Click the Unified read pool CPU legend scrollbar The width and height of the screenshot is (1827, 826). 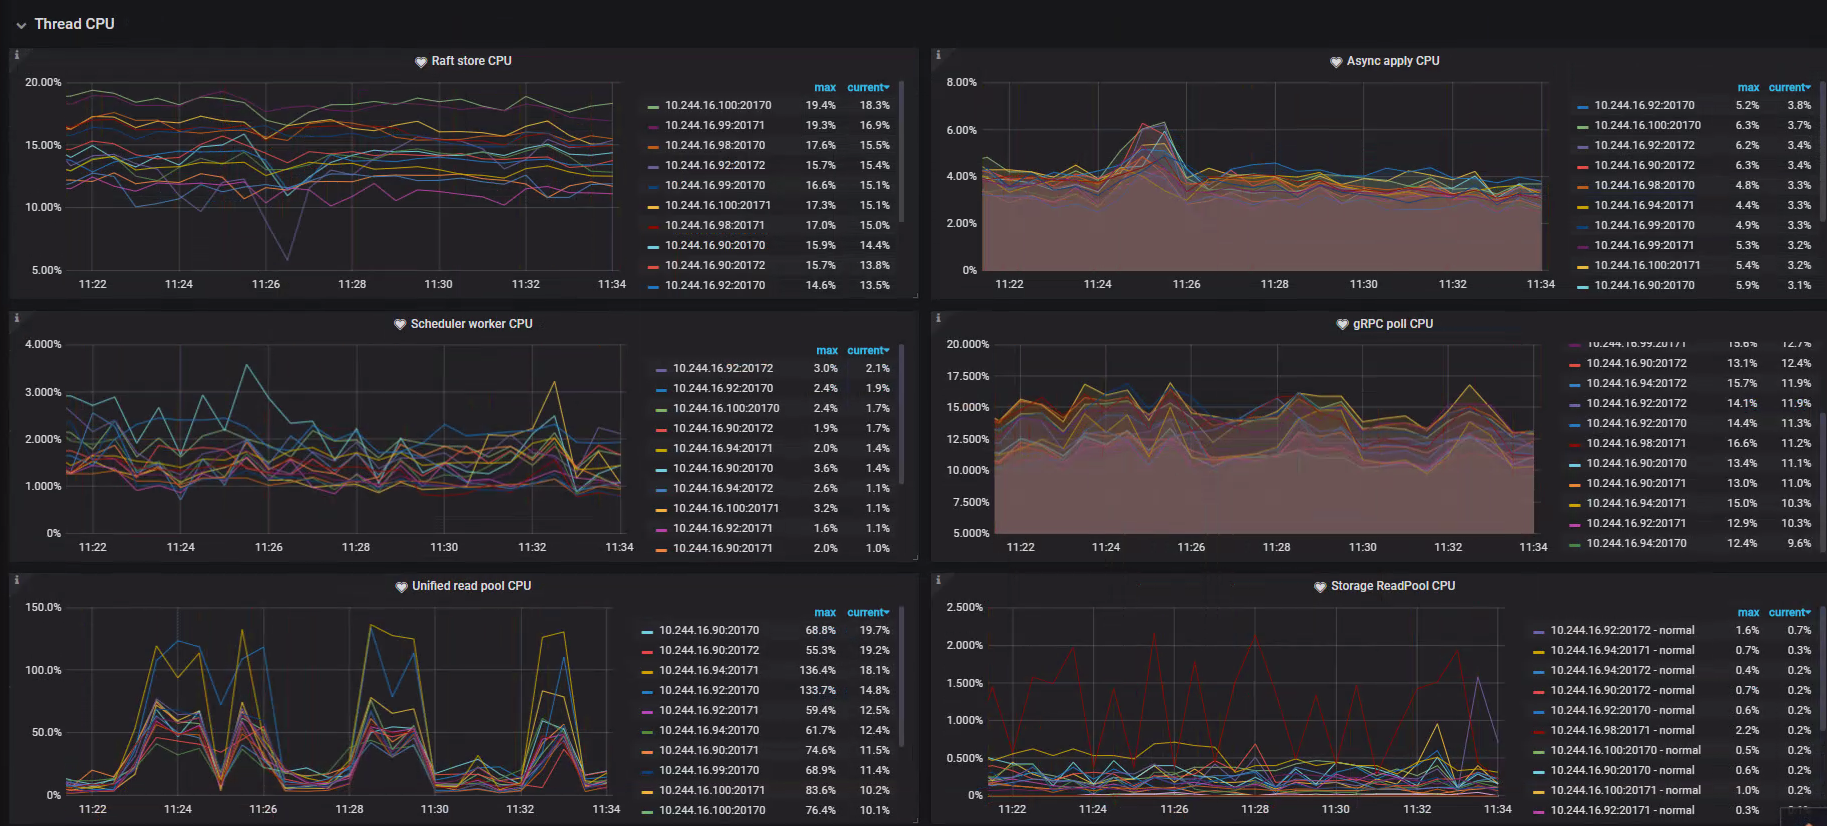[x=902, y=675]
